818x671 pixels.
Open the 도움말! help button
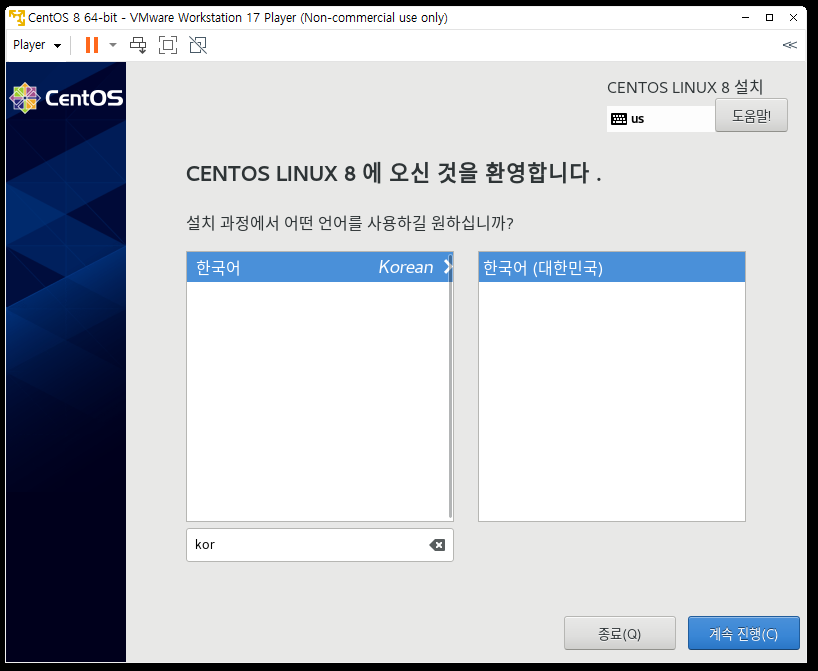coord(751,115)
